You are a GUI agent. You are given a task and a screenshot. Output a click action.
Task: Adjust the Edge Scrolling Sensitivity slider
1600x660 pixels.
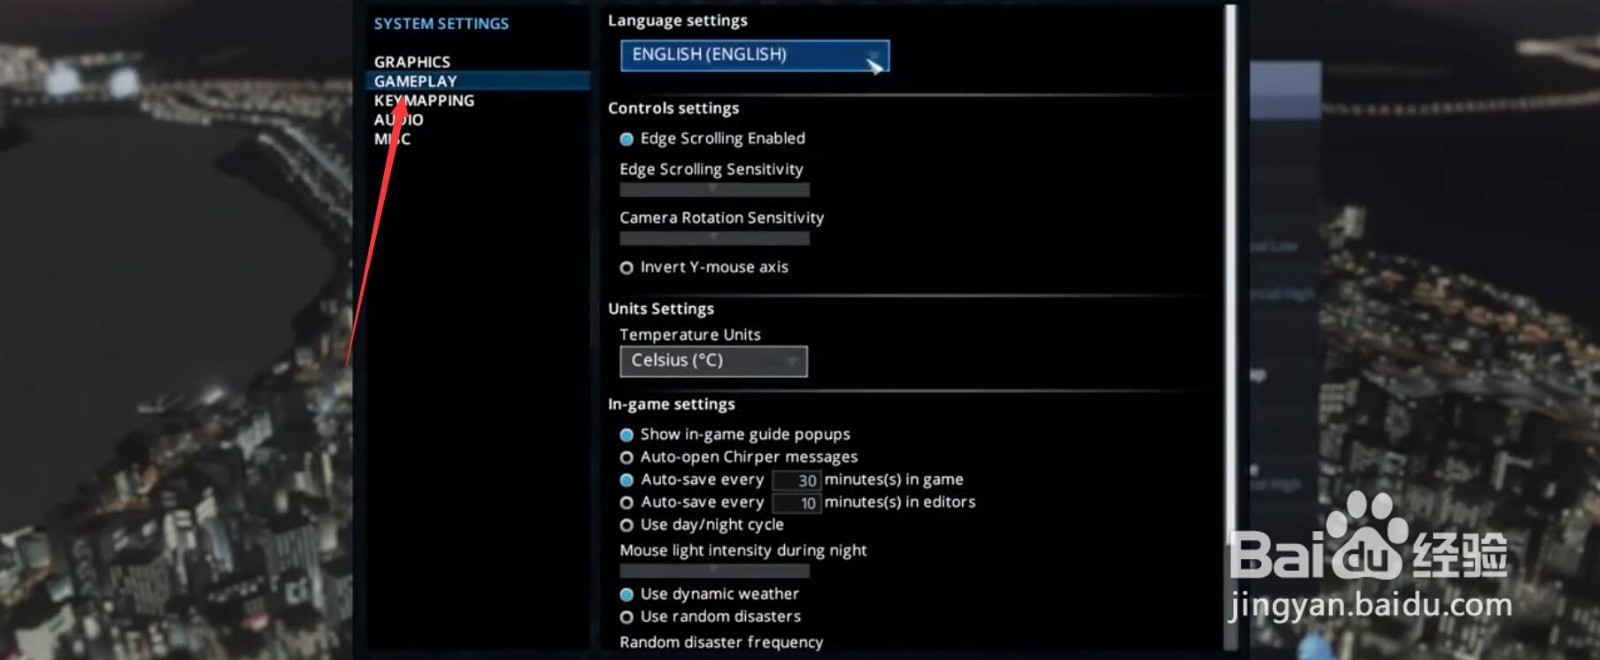click(x=714, y=189)
